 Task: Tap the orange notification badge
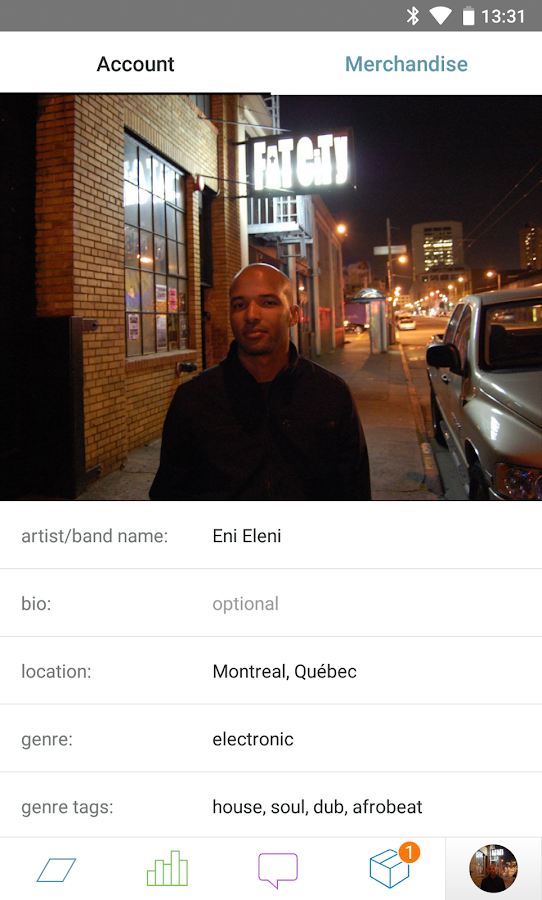click(x=409, y=852)
